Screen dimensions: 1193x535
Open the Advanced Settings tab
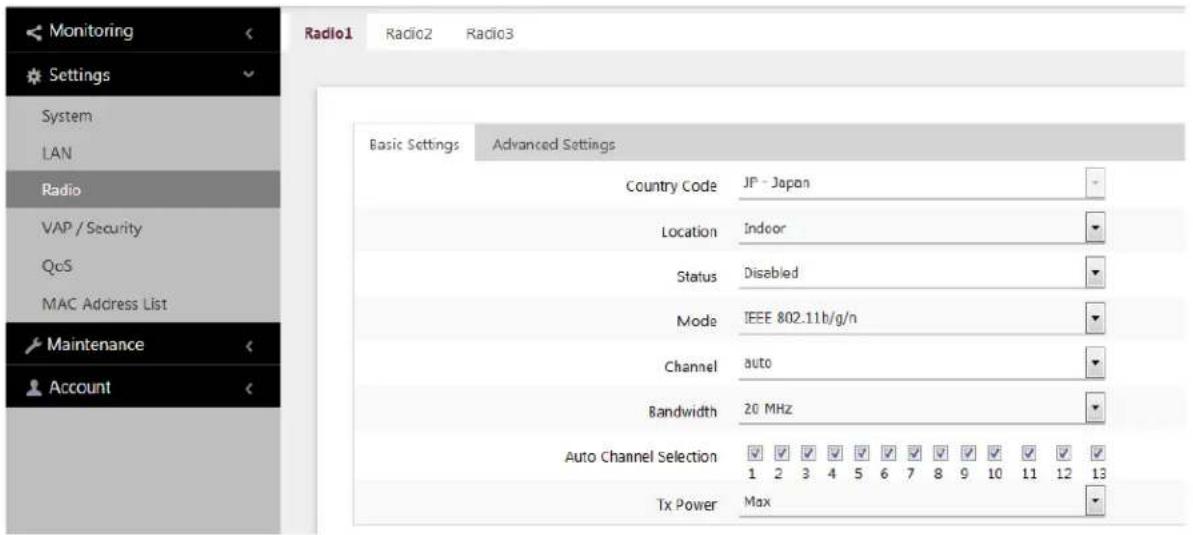[x=554, y=144]
